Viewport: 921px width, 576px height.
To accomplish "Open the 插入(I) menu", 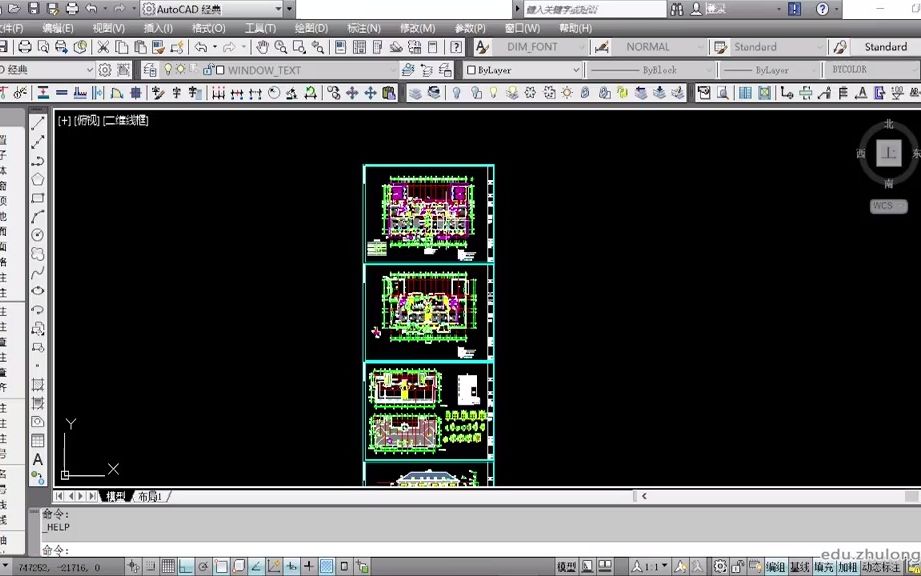I will (158, 28).
